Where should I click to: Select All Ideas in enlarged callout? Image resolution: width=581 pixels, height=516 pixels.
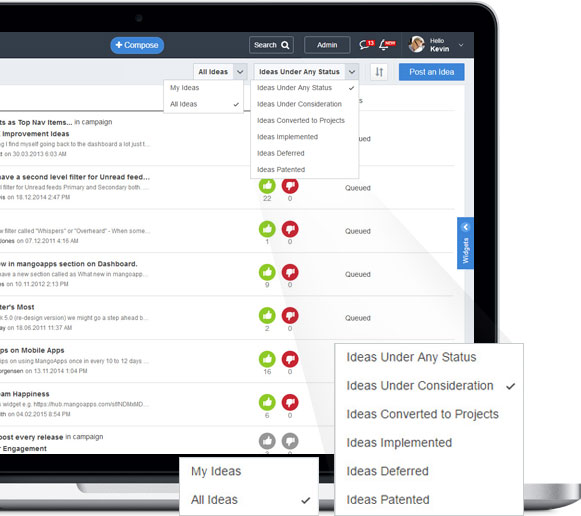[249, 500]
